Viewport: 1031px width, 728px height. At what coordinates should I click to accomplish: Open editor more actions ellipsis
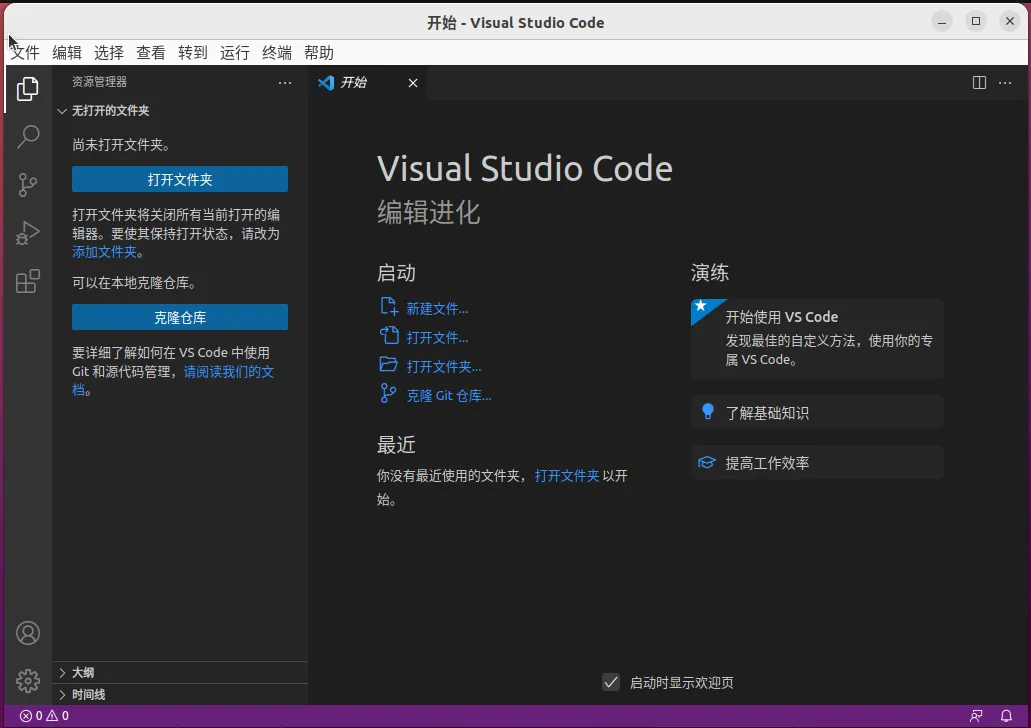coord(1005,82)
